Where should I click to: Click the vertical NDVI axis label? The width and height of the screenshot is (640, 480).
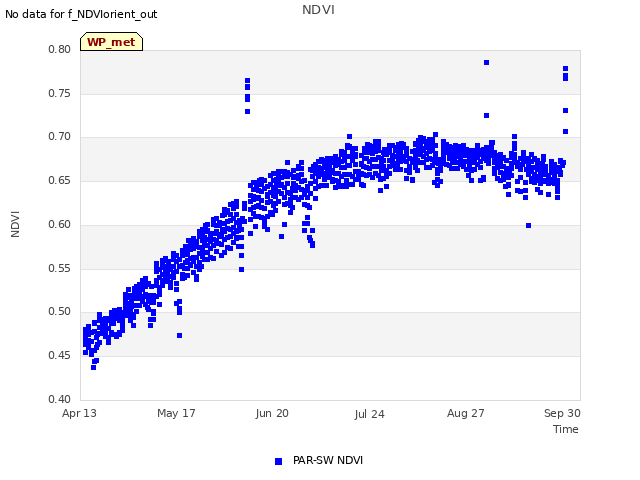[15, 224]
